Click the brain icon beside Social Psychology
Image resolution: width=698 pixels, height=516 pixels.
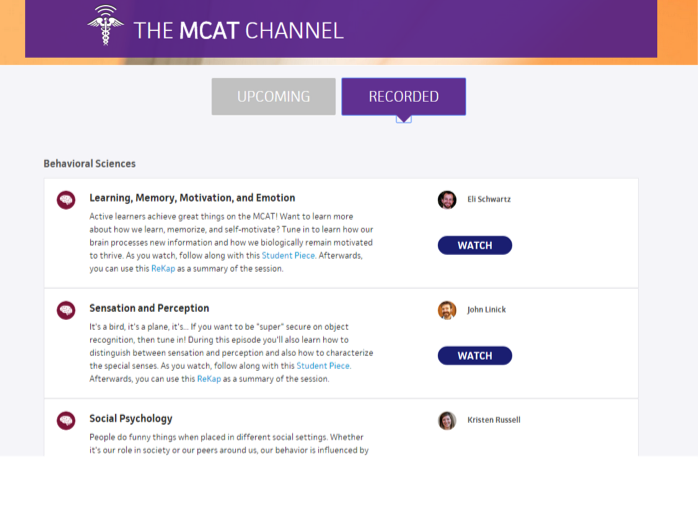click(x=66, y=421)
